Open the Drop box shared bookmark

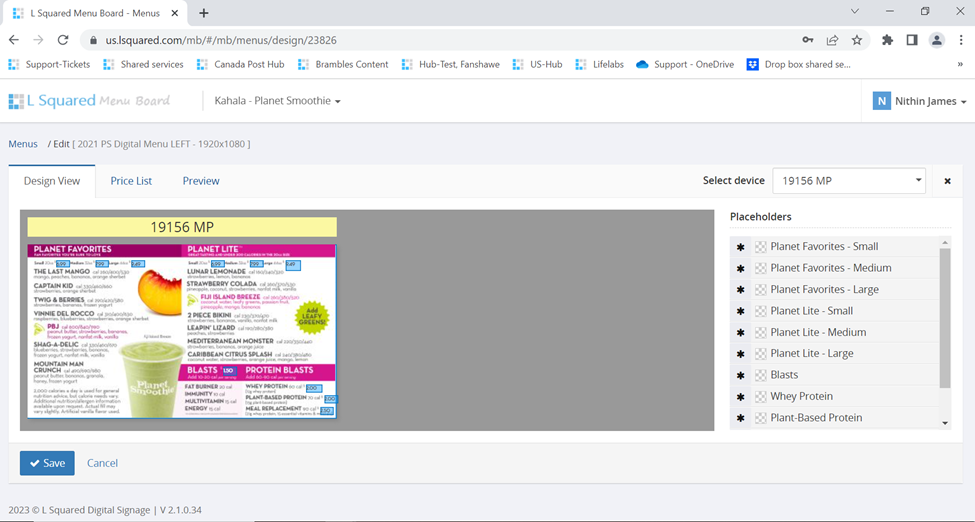click(798, 64)
